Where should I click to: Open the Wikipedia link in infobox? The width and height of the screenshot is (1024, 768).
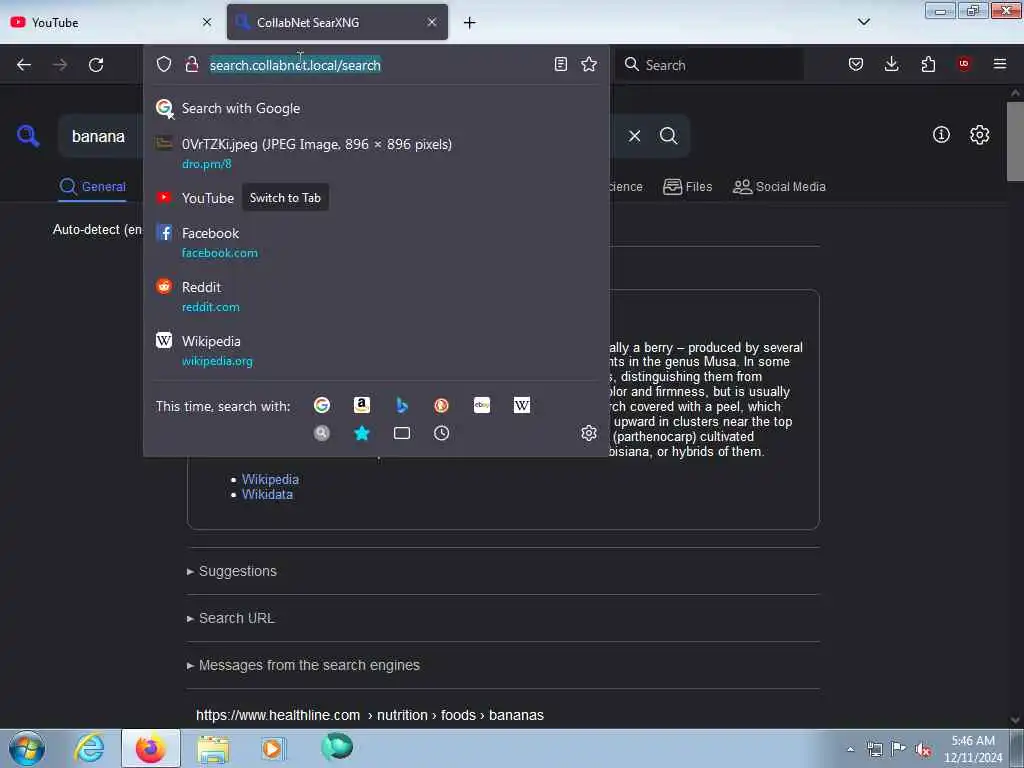pyautogui.click(x=270, y=479)
